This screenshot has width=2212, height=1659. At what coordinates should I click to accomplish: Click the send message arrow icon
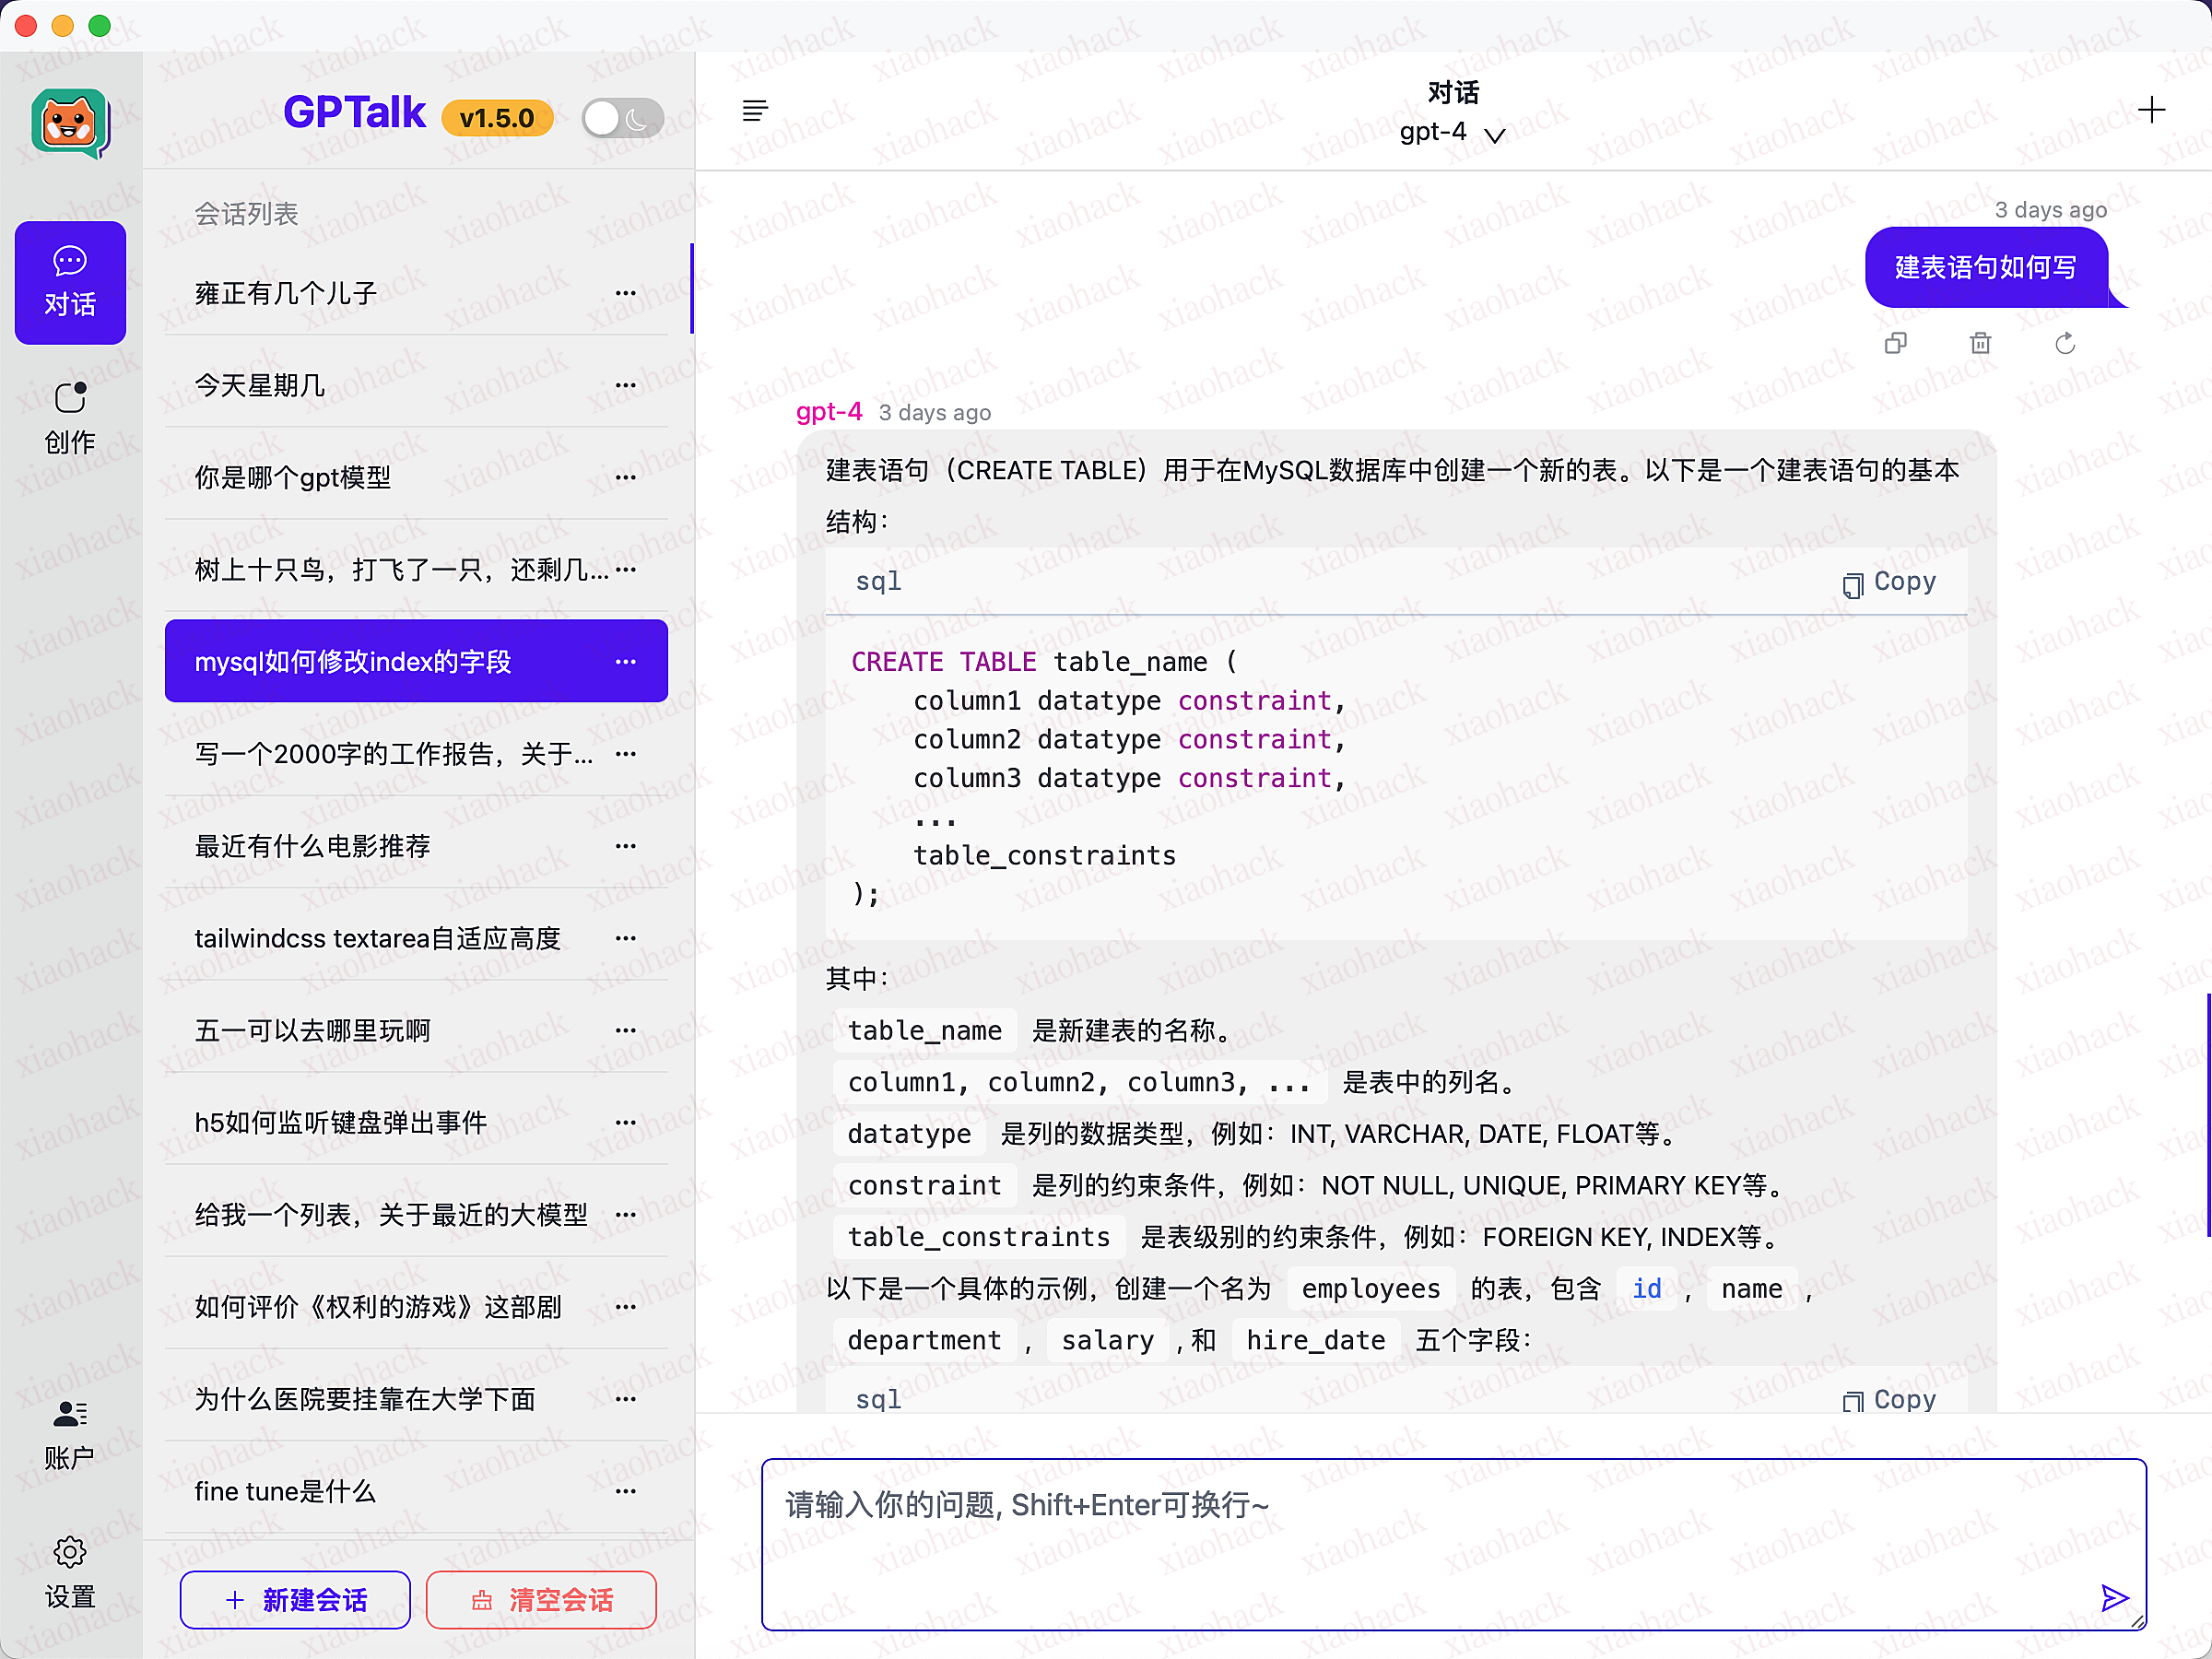click(x=2114, y=1597)
